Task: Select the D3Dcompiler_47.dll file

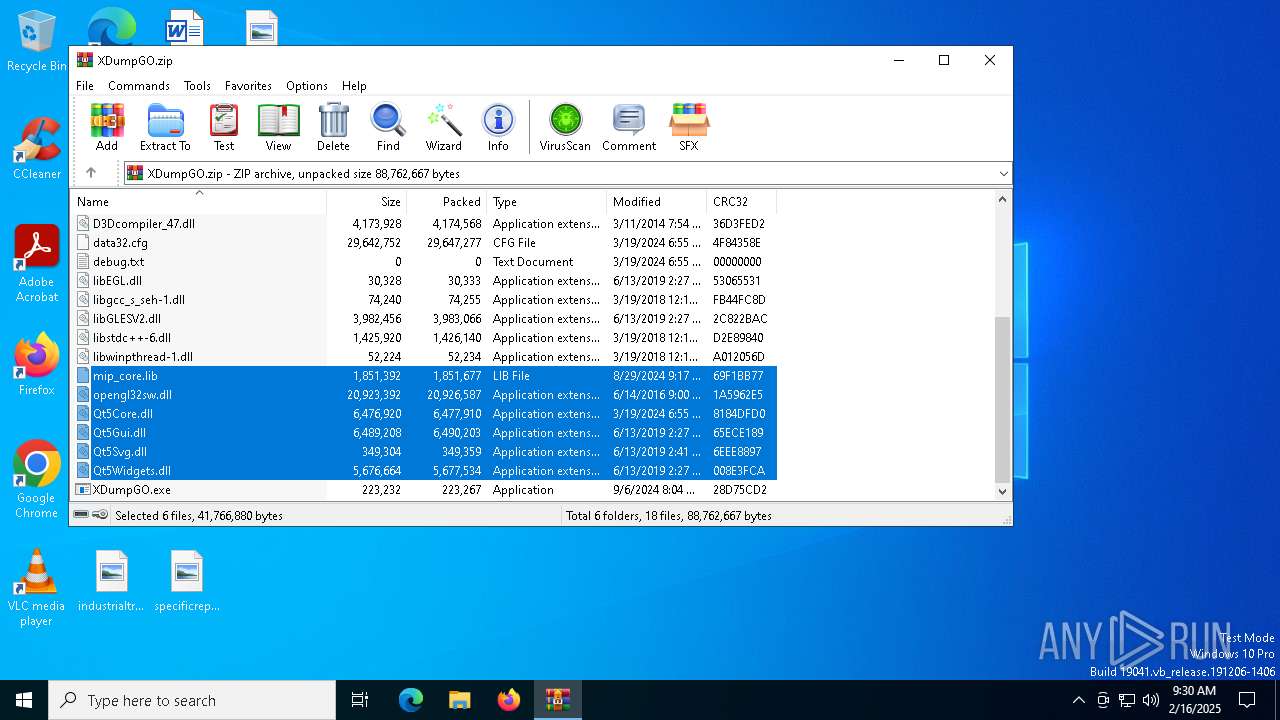Action: click(x=424, y=224)
